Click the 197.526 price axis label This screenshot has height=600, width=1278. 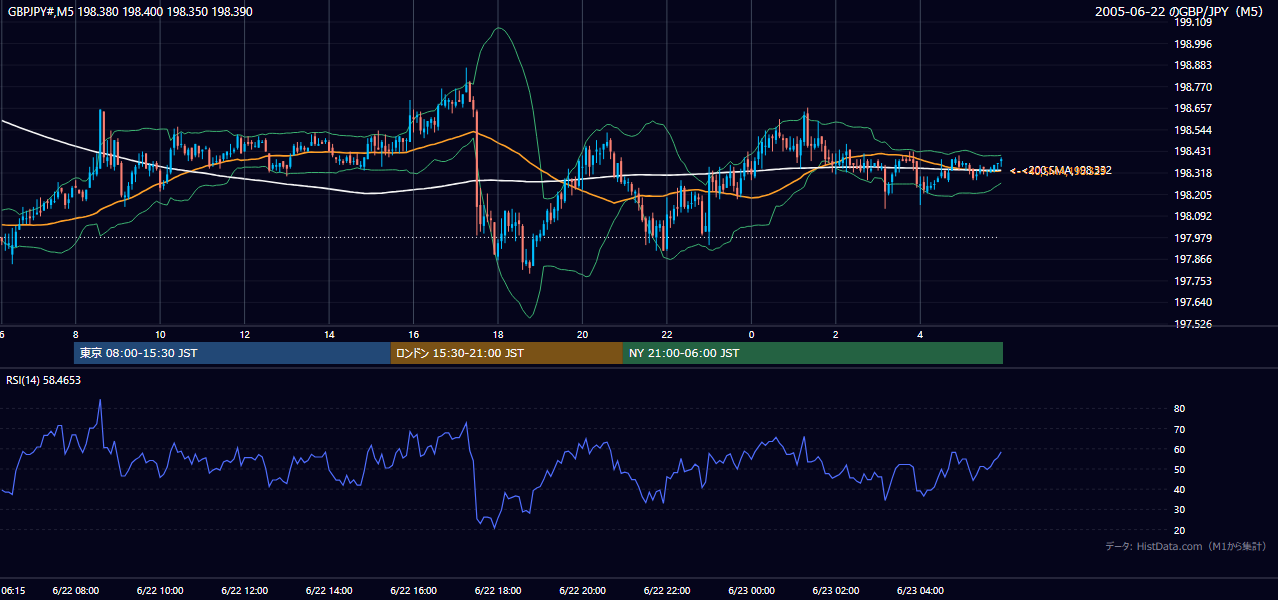(x=1192, y=324)
